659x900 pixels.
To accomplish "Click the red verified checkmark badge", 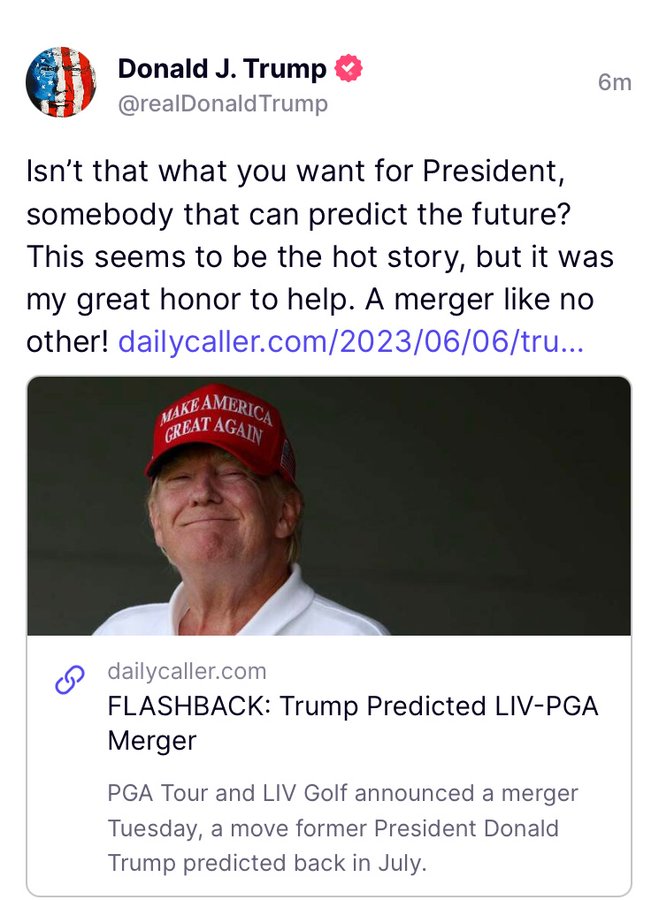I will tap(349, 68).
